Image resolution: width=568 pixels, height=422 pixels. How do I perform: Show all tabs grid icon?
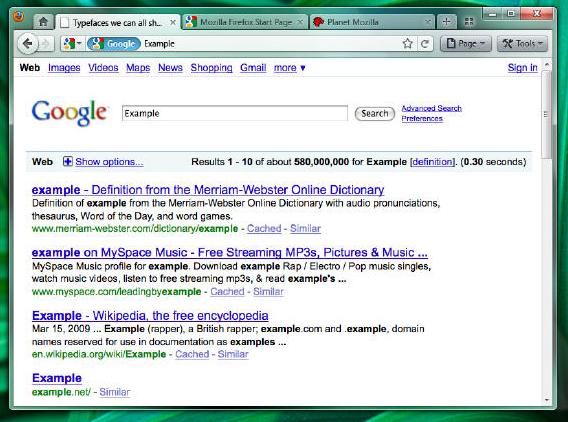click(469, 22)
